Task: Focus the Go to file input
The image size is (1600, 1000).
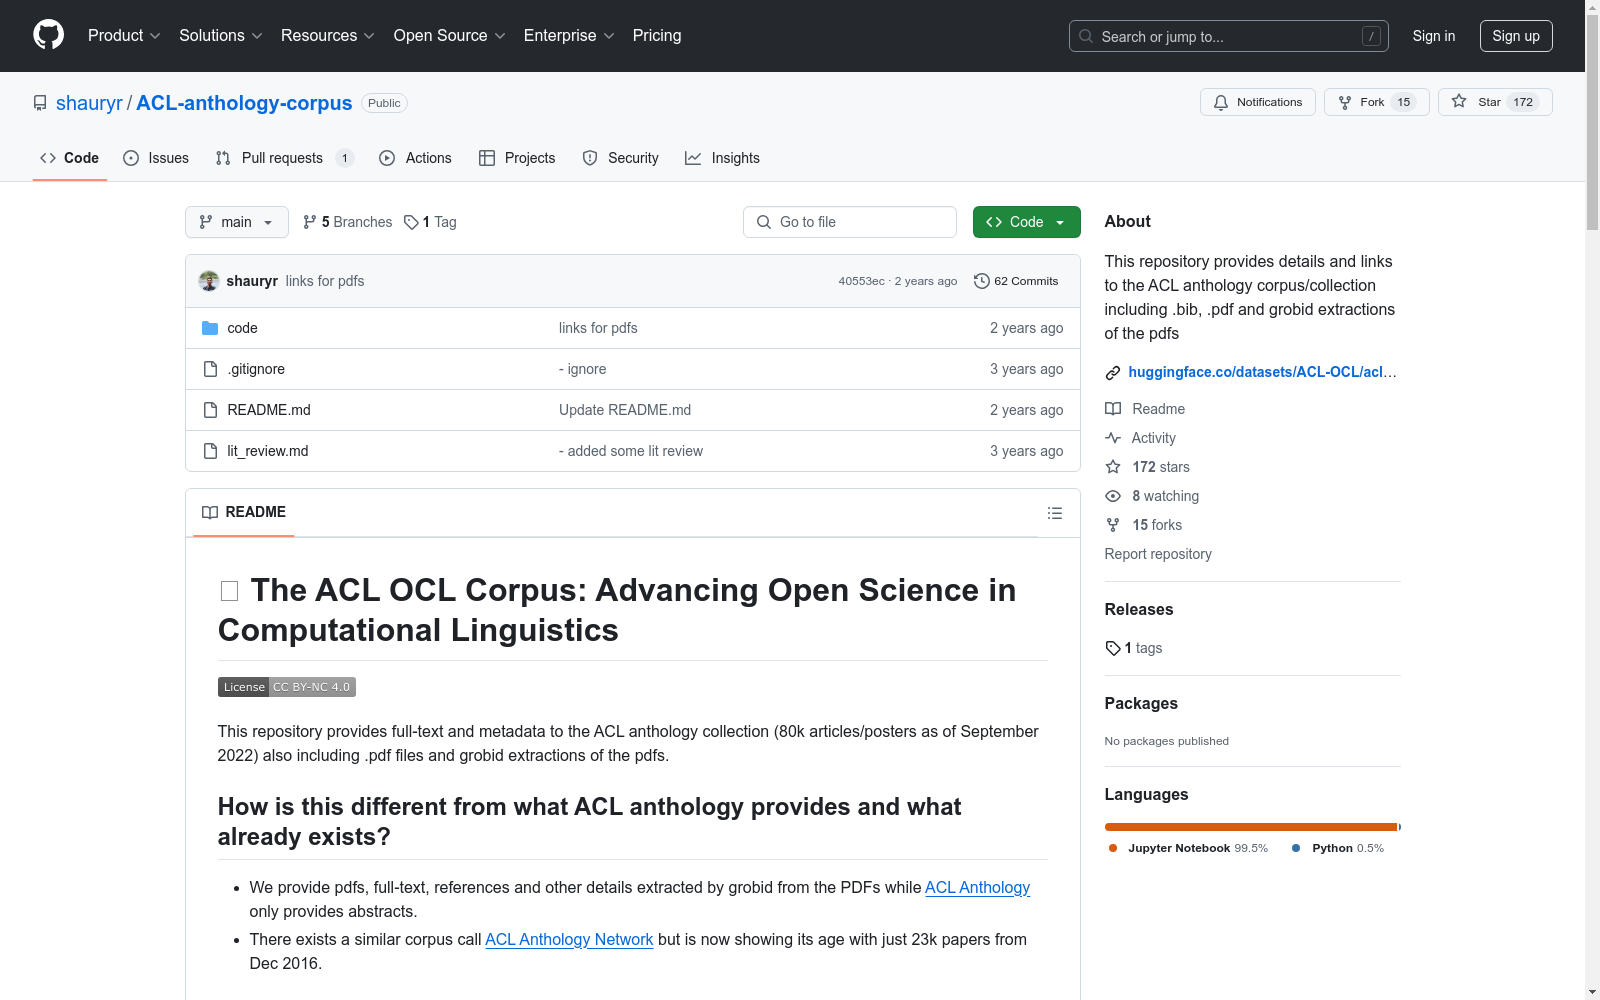Action: tap(850, 222)
